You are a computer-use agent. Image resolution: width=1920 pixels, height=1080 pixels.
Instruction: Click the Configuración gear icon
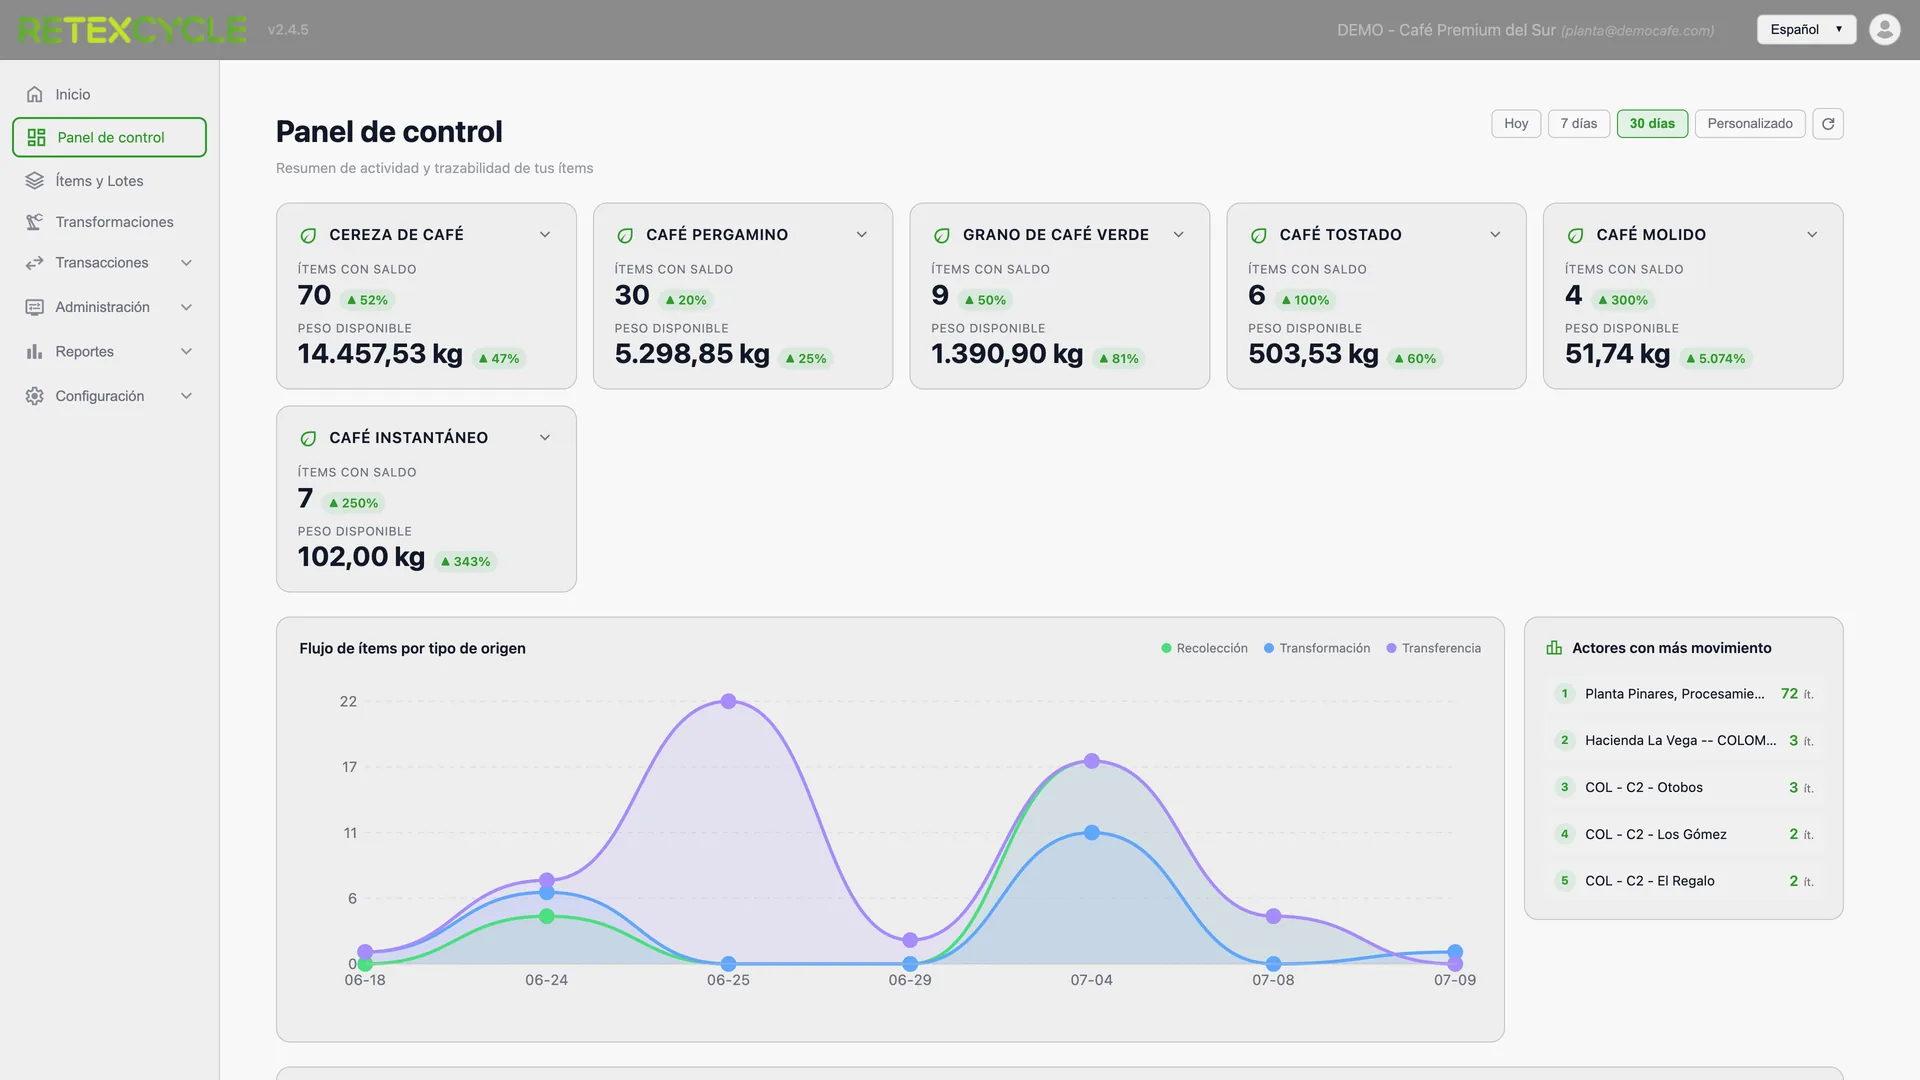pos(35,396)
